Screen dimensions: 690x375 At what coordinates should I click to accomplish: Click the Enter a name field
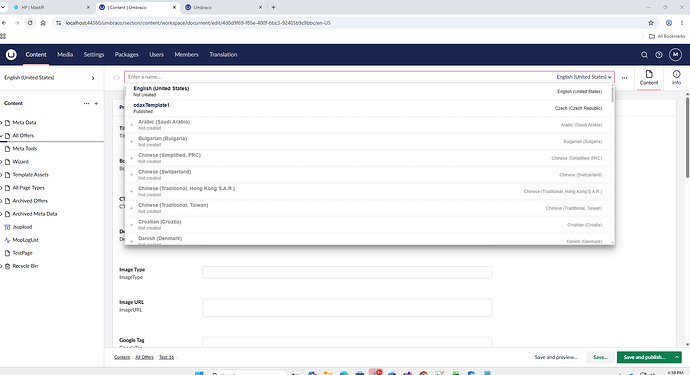[339, 77]
